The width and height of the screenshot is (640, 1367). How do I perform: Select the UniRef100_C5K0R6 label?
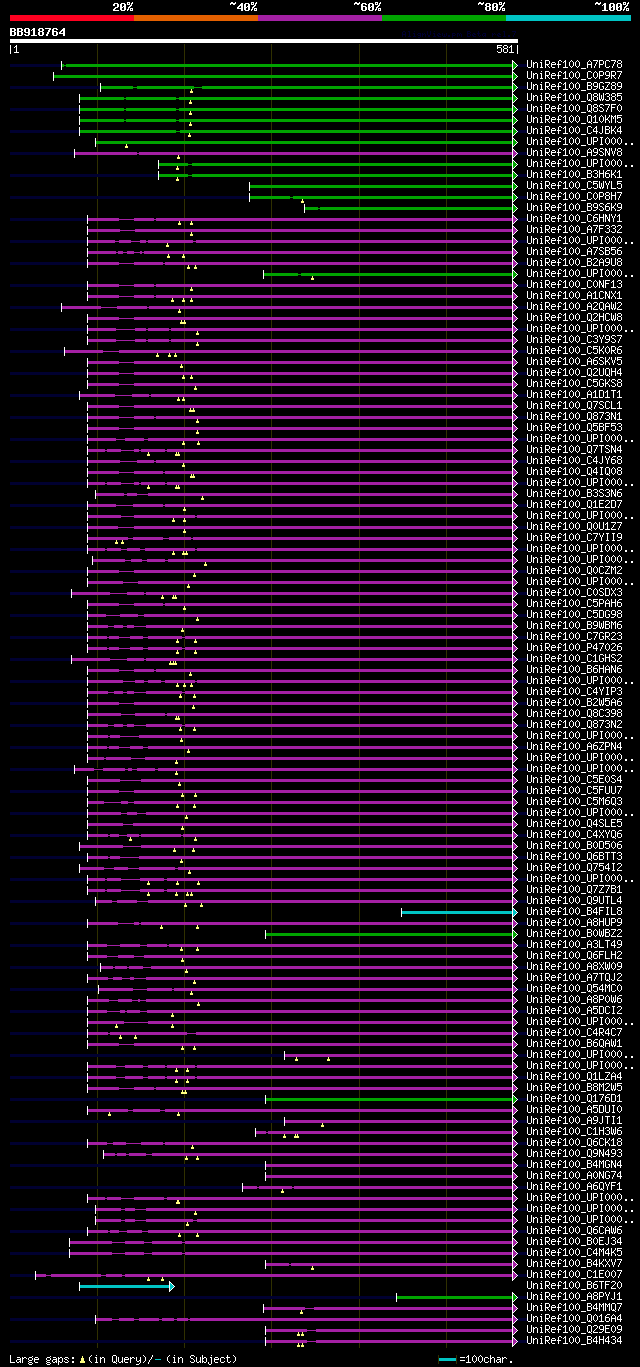click(574, 350)
